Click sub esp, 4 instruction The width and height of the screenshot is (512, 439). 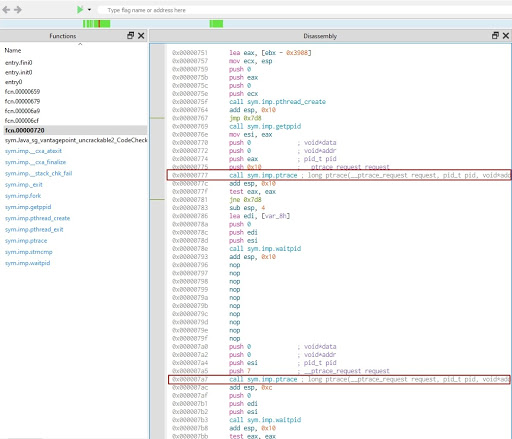pos(247,208)
